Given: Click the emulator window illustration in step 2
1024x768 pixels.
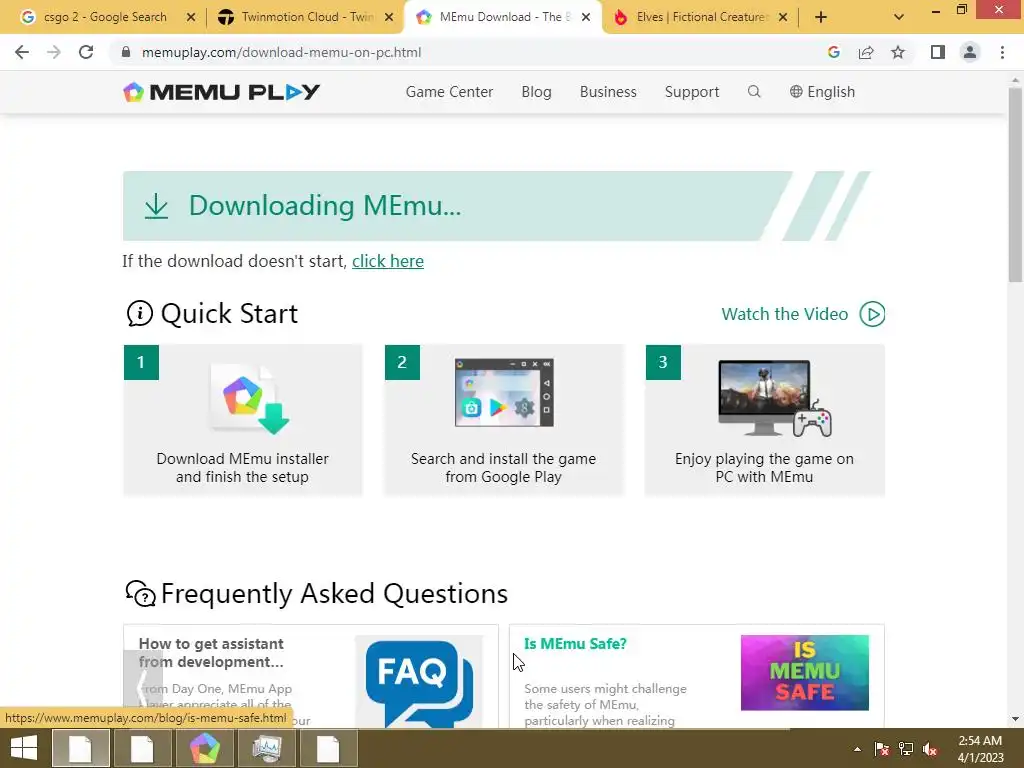Looking at the screenshot, I should coord(504,392).
